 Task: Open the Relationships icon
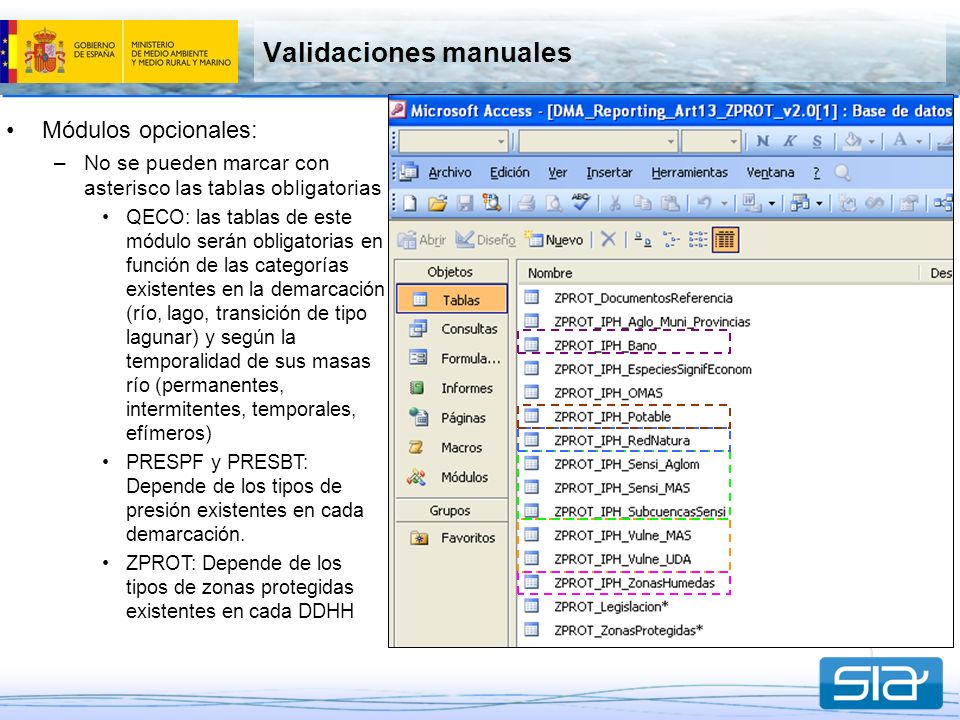(943, 203)
